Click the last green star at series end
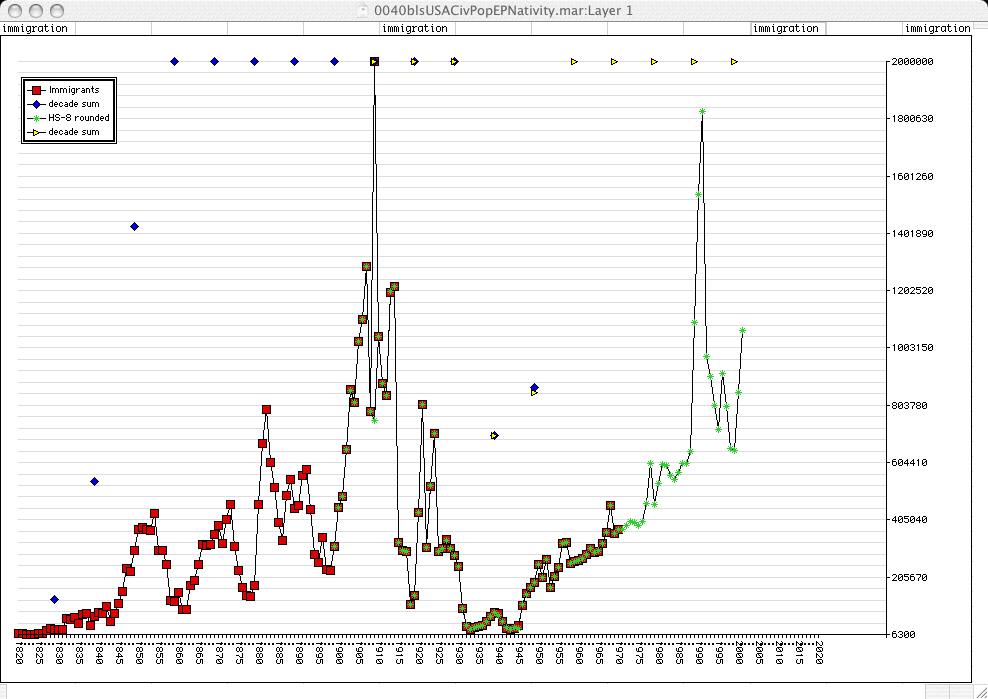The image size is (988, 699). 743,330
